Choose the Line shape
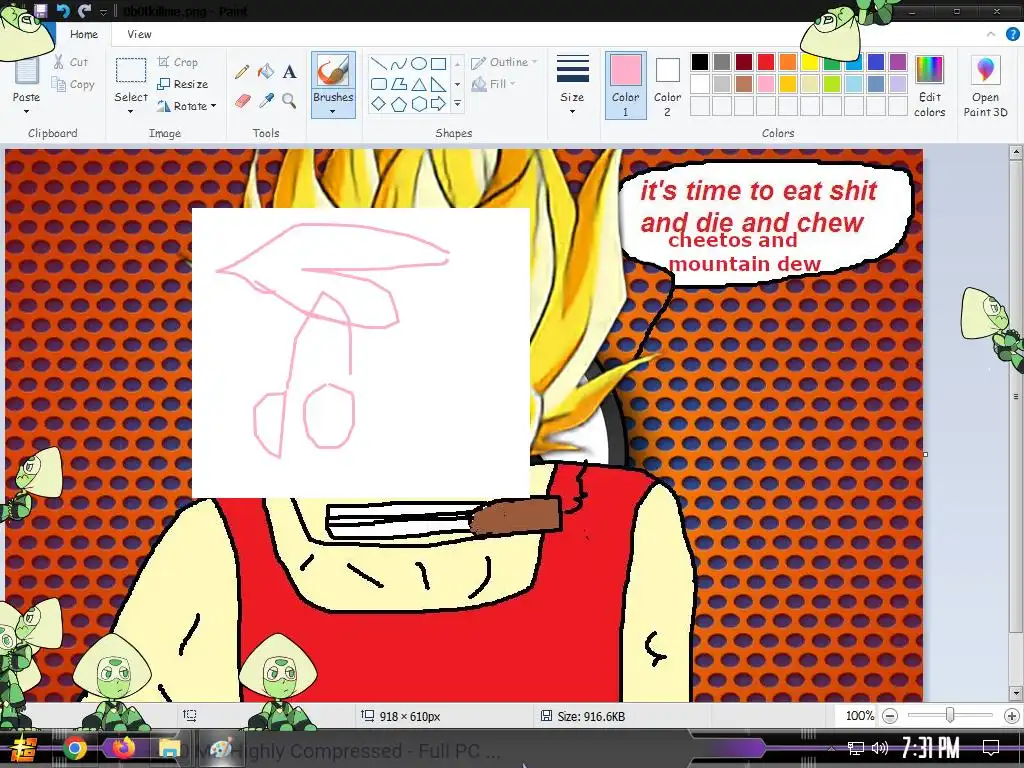This screenshot has height=768, width=1024. tap(378, 64)
